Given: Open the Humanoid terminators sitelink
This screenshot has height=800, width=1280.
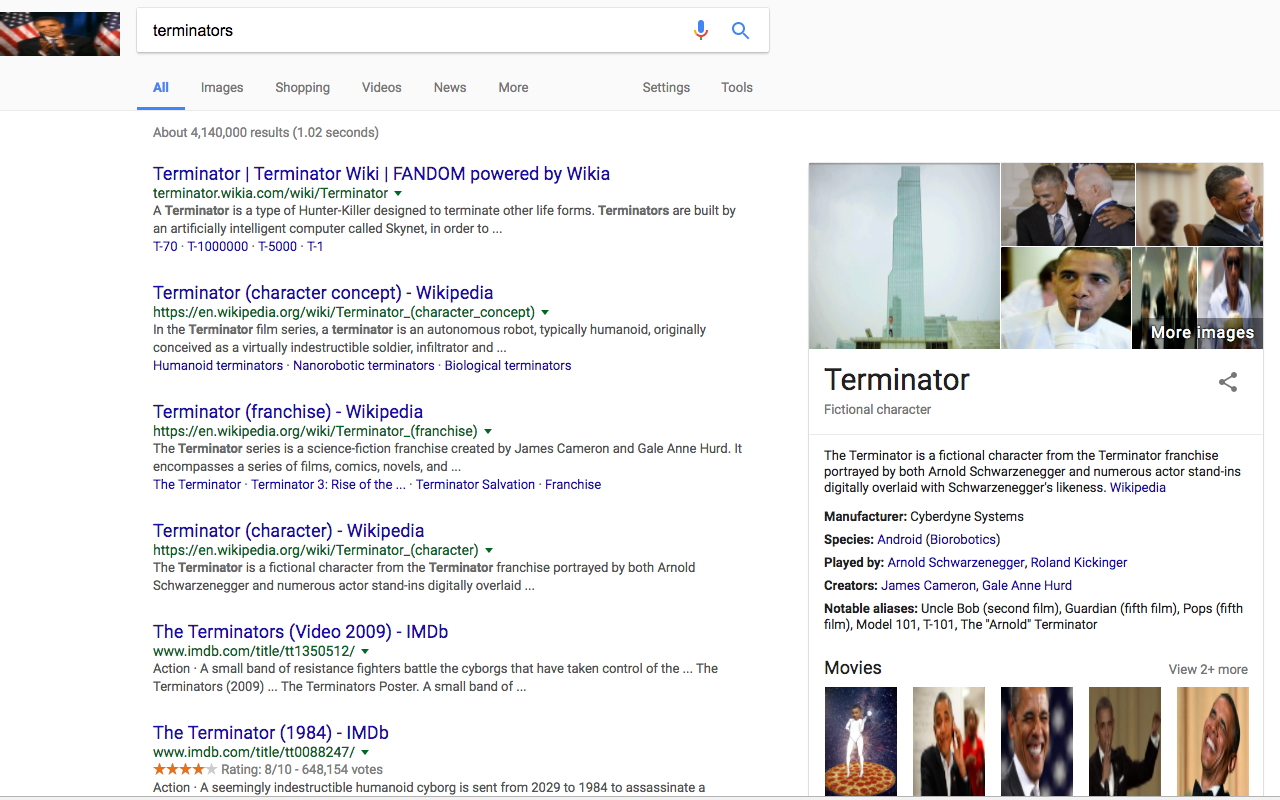Looking at the screenshot, I should pos(218,366).
